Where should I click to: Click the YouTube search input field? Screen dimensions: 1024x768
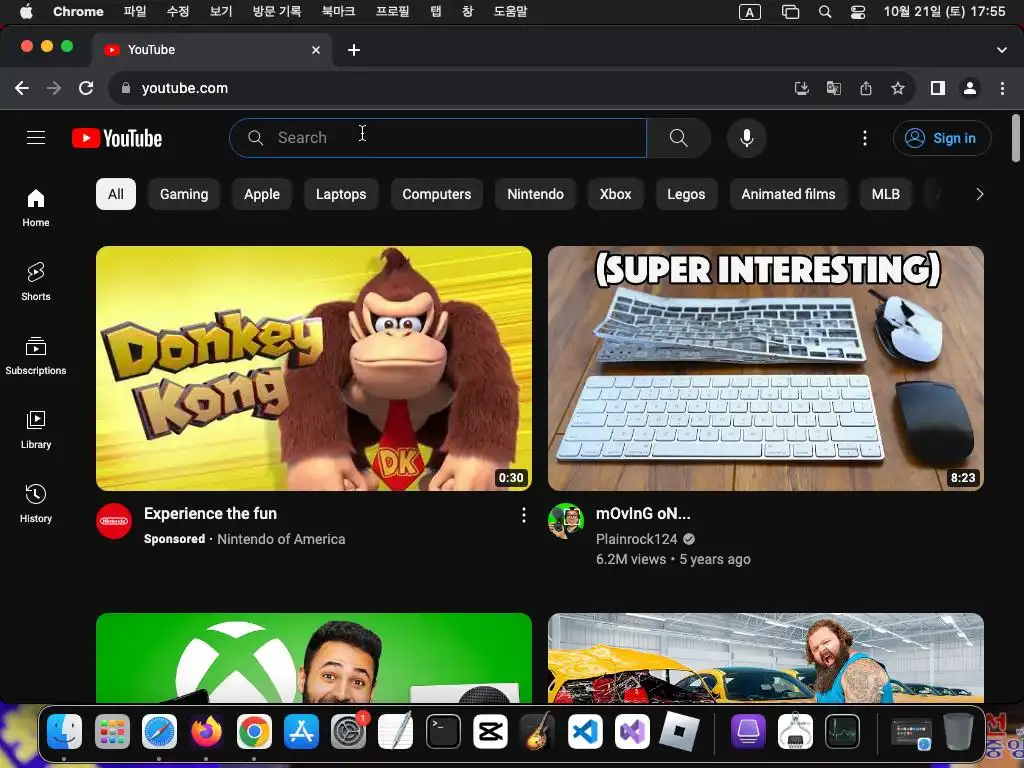pyautogui.click(x=438, y=138)
